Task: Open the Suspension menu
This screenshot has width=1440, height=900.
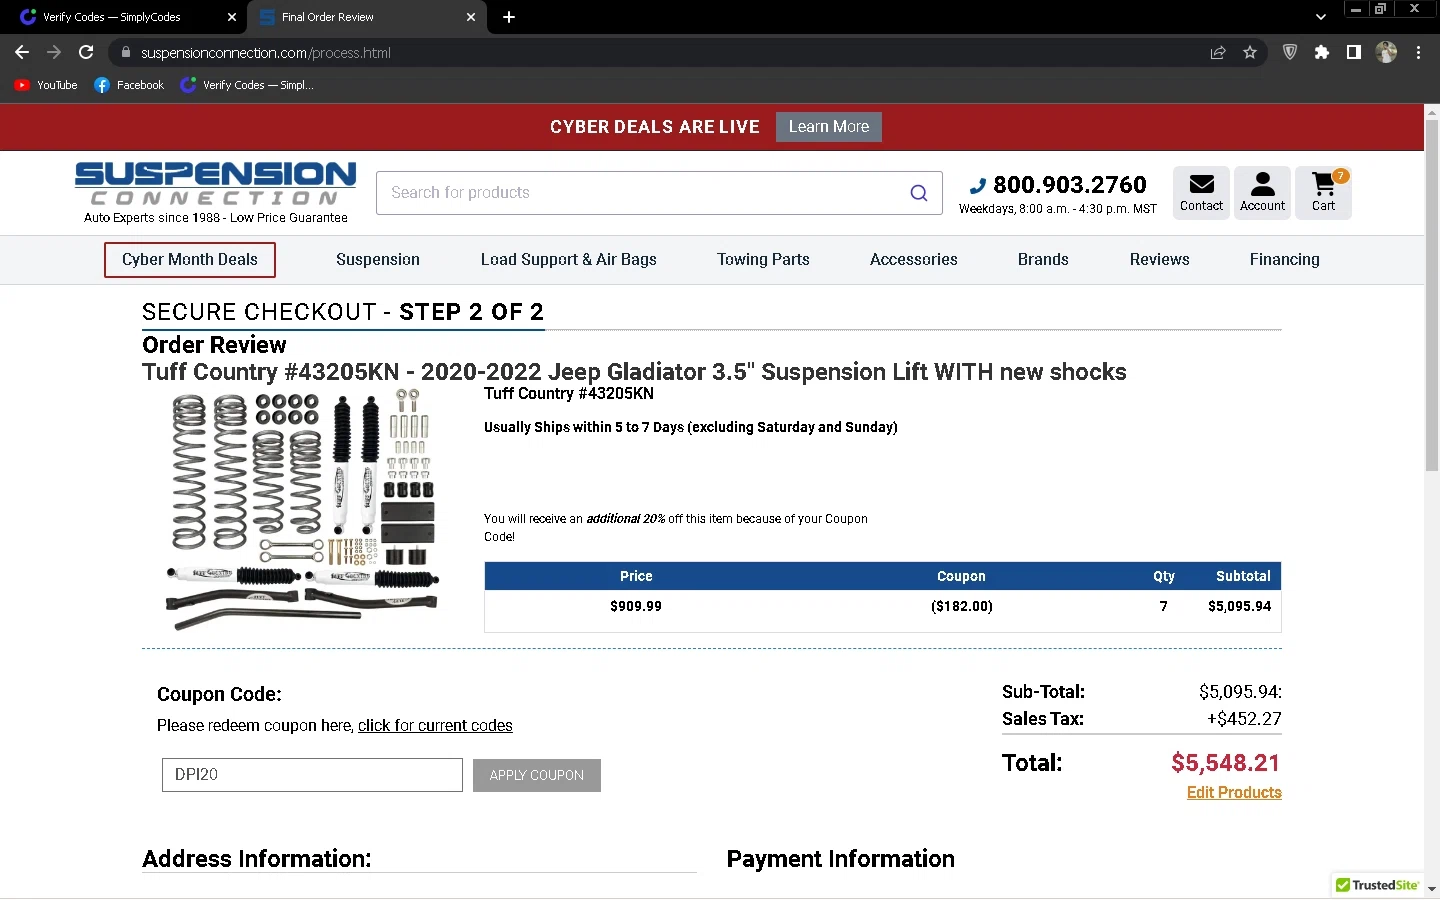Action: click(x=378, y=260)
